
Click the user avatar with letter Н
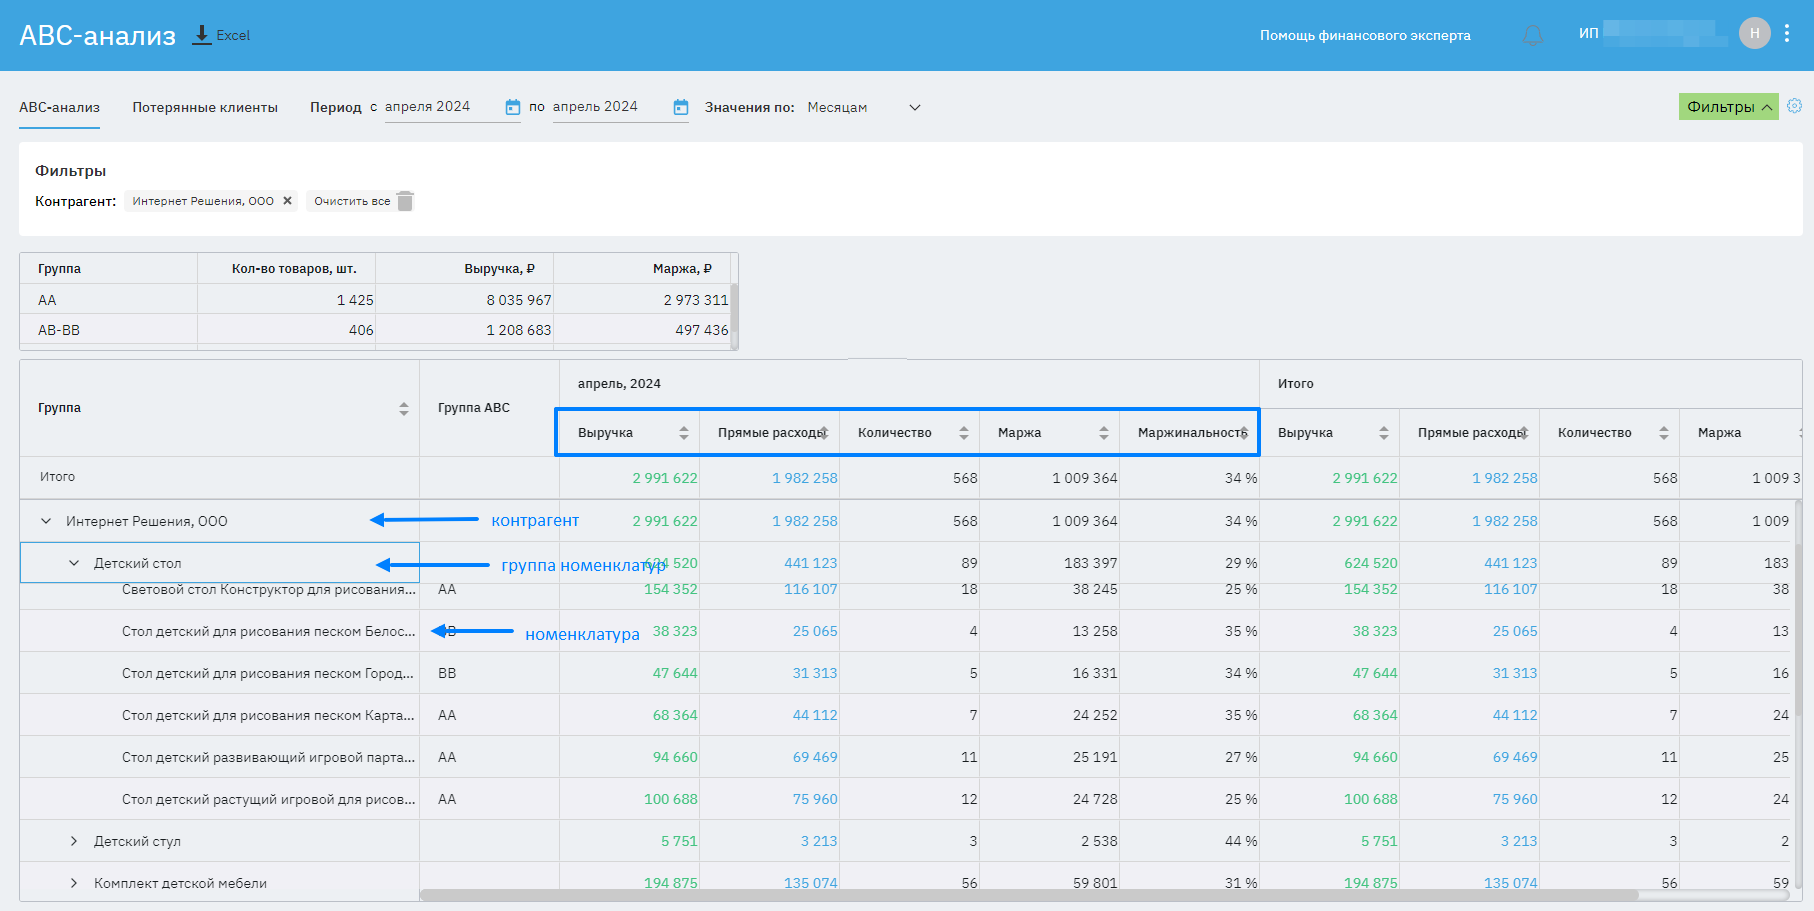tap(1754, 34)
